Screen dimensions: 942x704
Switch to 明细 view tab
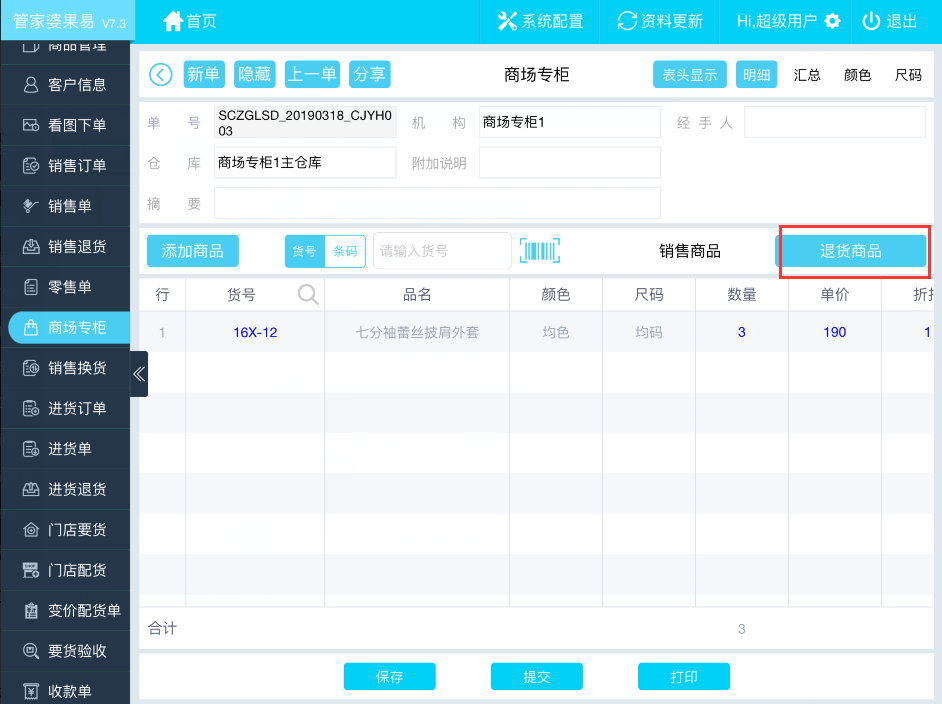coord(756,74)
